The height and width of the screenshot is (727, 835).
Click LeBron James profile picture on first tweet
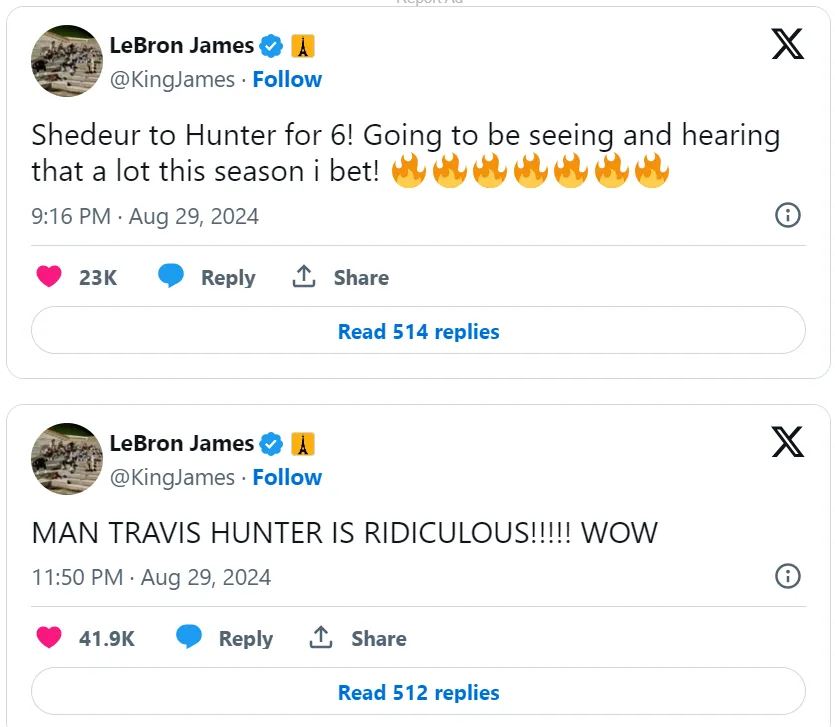coord(66,60)
